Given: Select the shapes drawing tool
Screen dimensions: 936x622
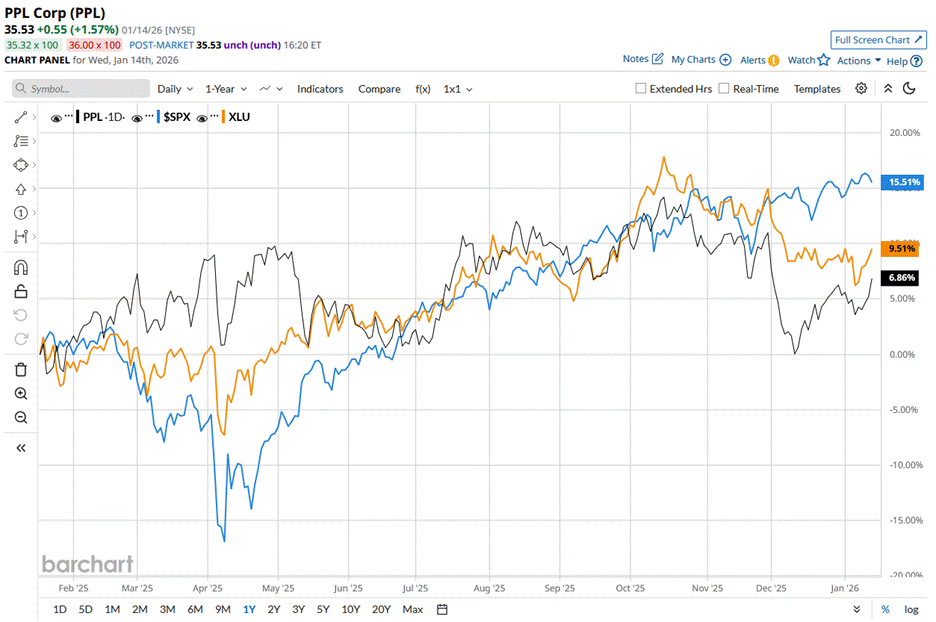Looking at the screenshot, I should pyautogui.click(x=21, y=165).
